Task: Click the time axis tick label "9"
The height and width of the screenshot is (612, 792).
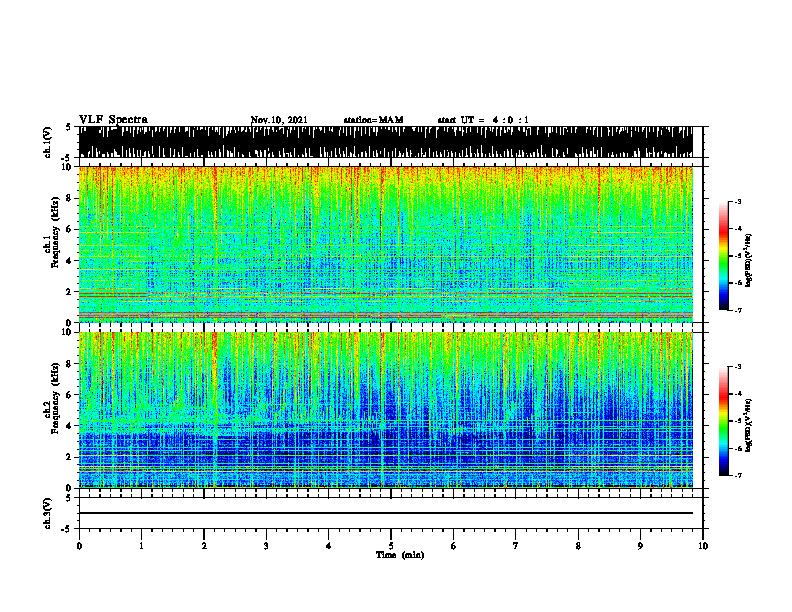Action: click(x=640, y=546)
